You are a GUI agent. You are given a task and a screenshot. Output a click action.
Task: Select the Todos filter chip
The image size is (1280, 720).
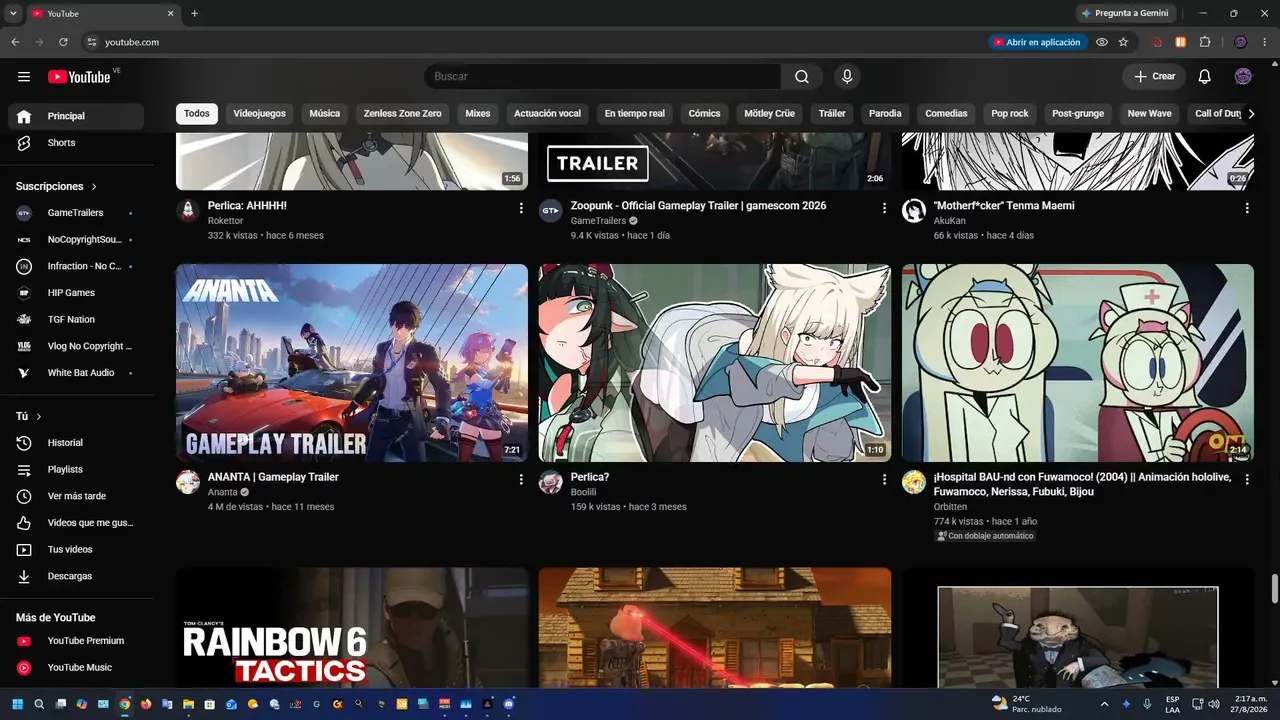197,114
